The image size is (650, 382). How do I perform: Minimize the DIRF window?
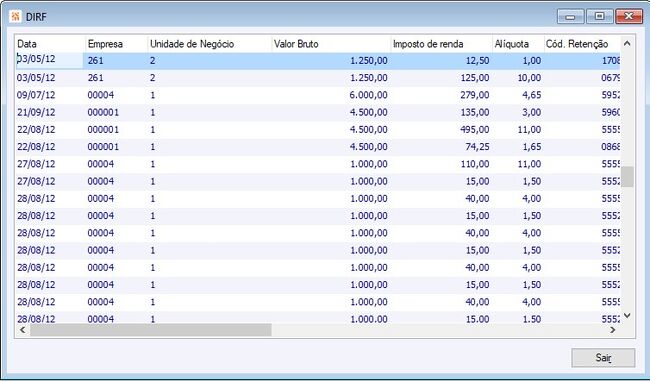pos(570,17)
